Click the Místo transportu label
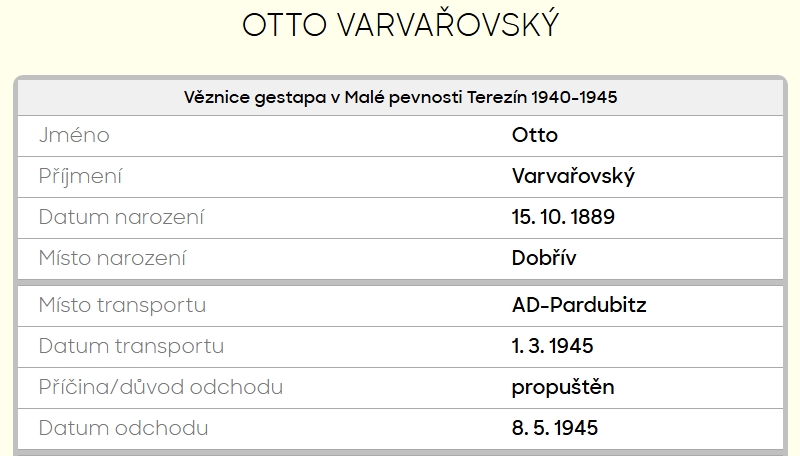The image size is (800, 456). pos(122,305)
